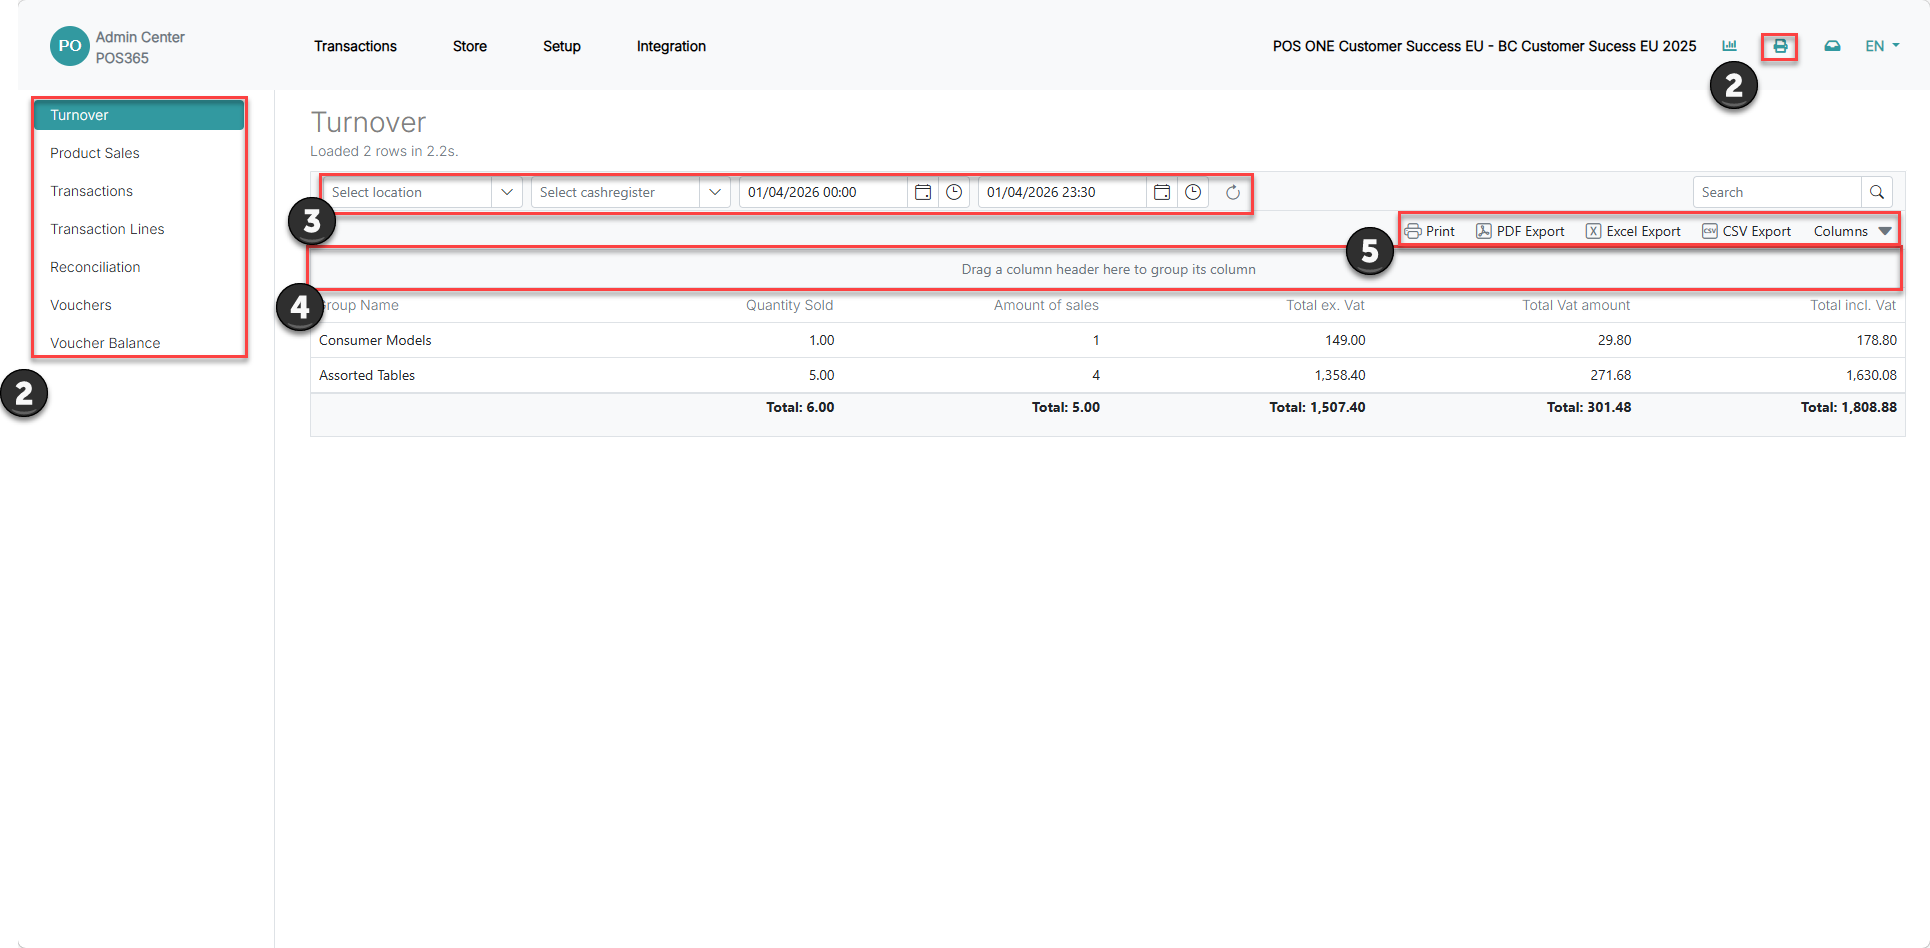Click the 1,630.08 cell value
Screen dimensions: 1930x948
pyautogui.click(x=1871, y=375)
